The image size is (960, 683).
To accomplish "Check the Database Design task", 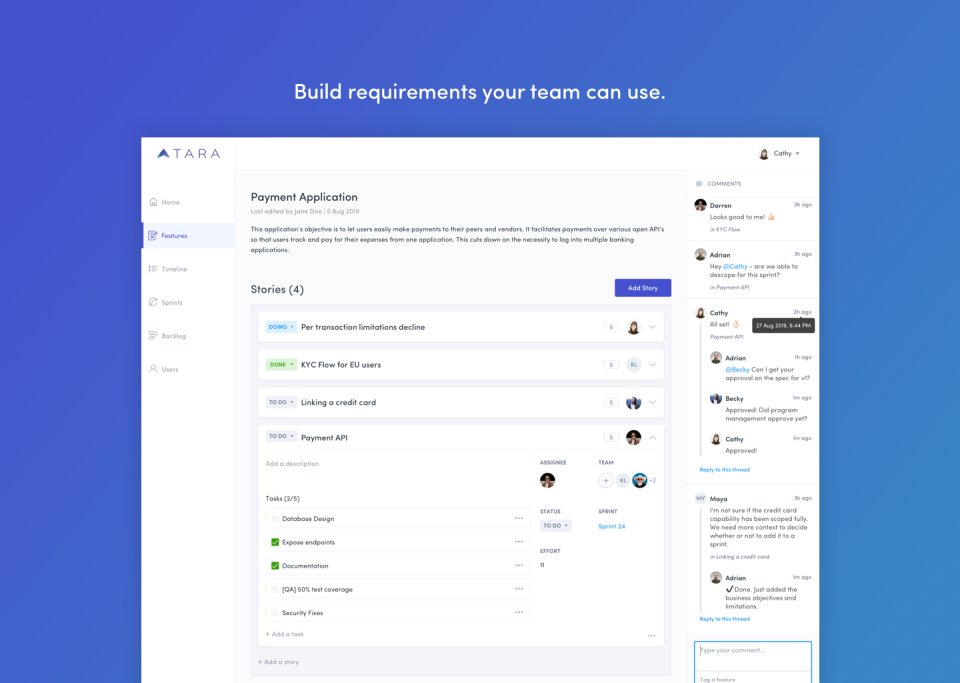I will (275, 519).
